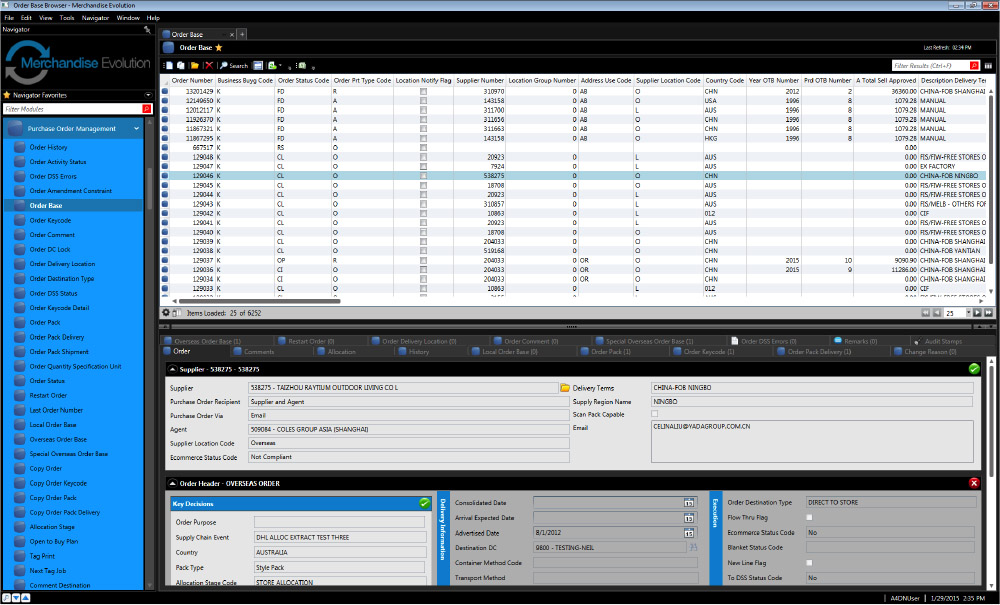This screenshot has height=605, width=1000.
Task: Toggle the New Line Flag checkbox
Action: pyautogui.click(x=809, y=563)
